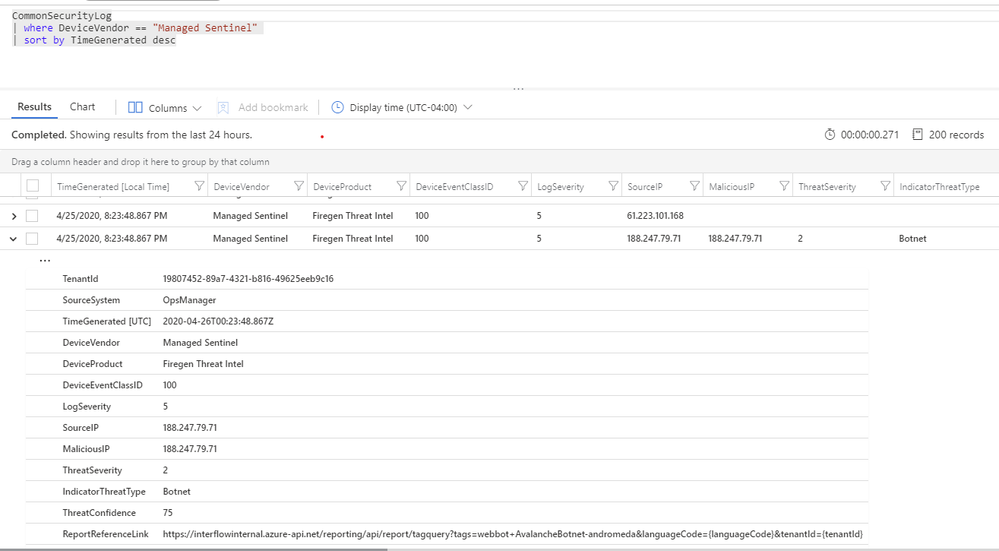Click the MaliciousIP detail value 188.247.79.71
The height and width of the screenshot is (551, 999).
(x=190, y=449)
